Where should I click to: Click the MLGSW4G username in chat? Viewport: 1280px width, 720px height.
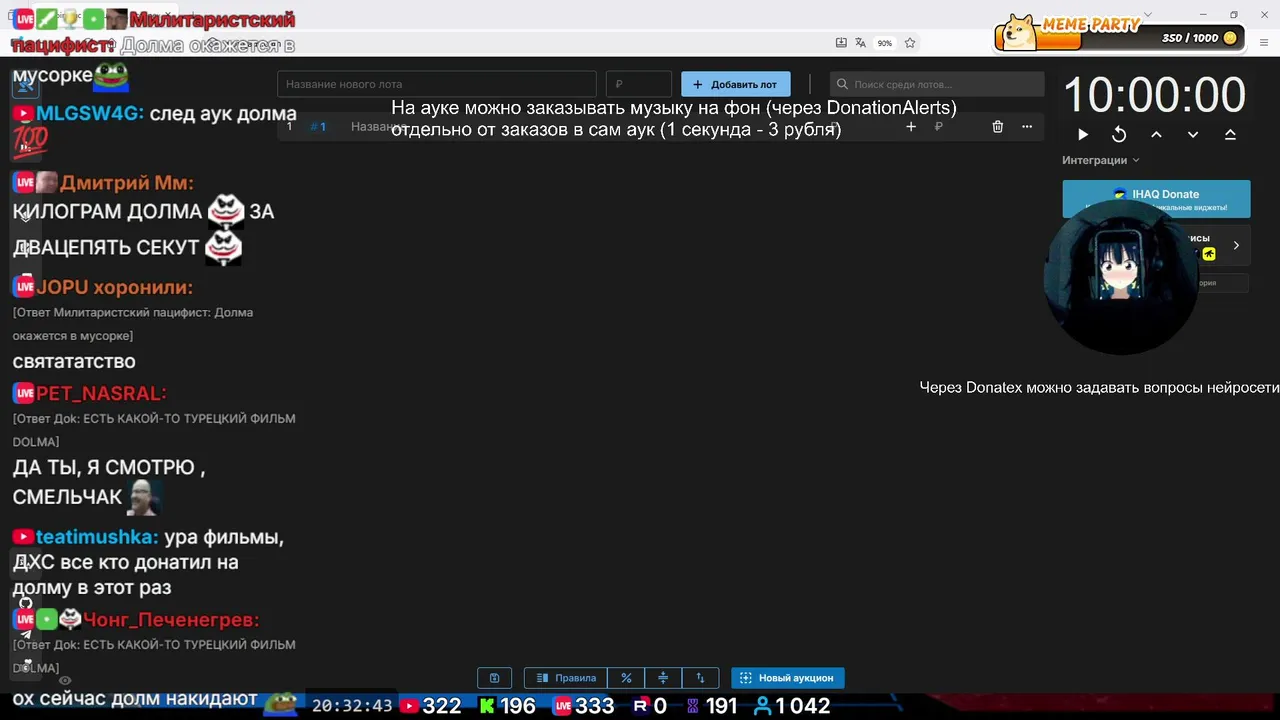[x=89, y=114]
